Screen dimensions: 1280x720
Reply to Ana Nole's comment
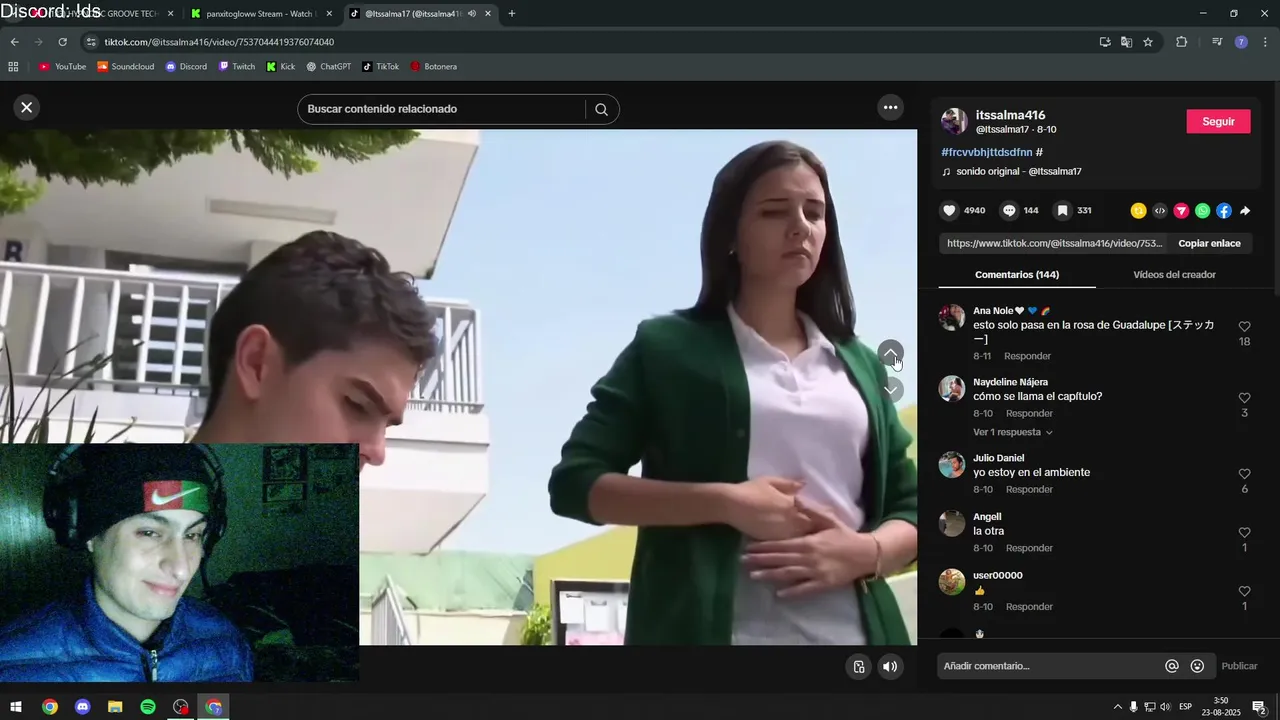tap(1028, 356)
